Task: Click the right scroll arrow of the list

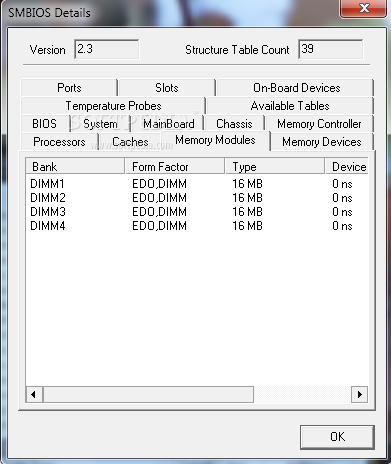Action: click(x=360, y=395)
